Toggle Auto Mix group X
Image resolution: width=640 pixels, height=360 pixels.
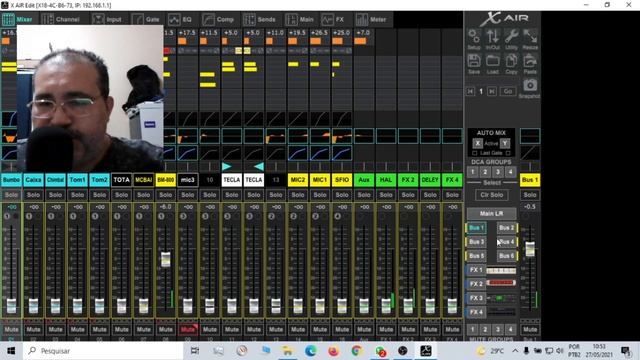477,143
